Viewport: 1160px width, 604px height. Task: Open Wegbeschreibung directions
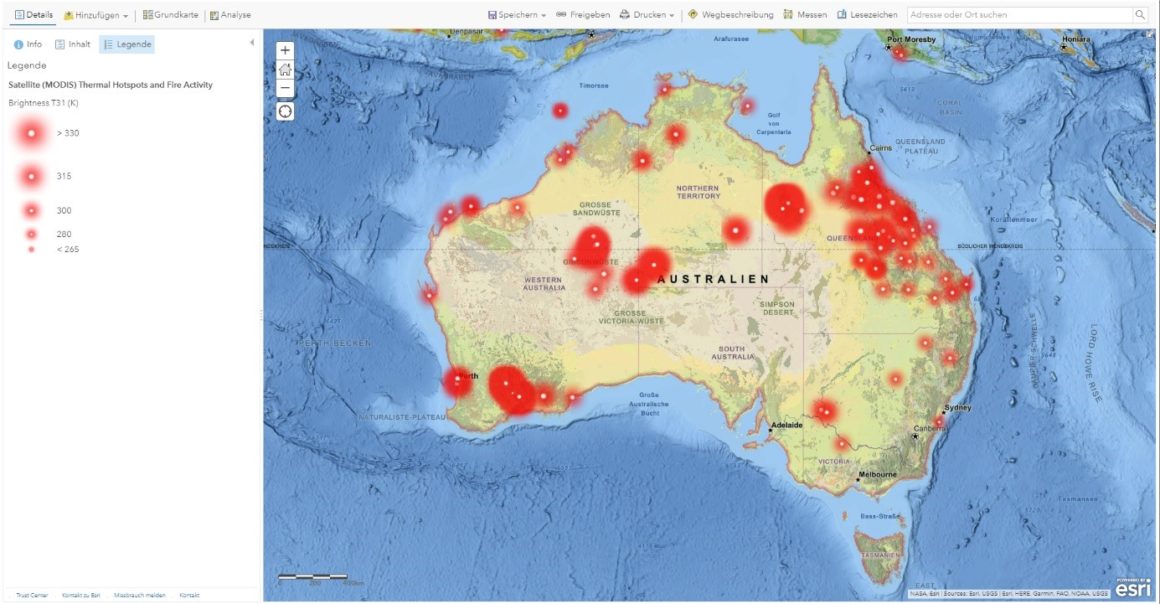pos(731,15)
